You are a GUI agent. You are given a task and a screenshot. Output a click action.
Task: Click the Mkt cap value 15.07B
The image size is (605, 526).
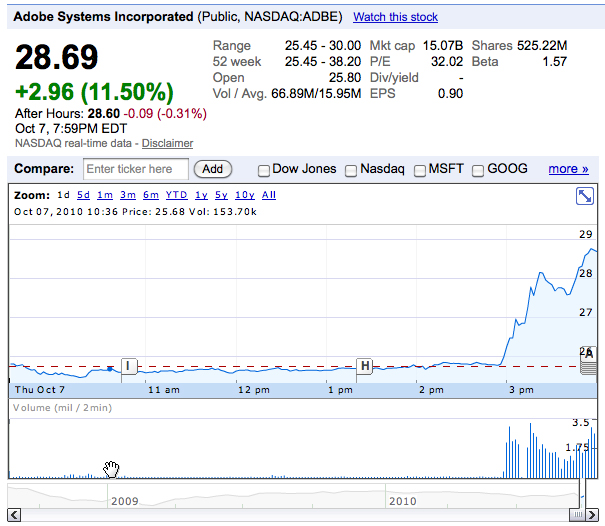pyautogui.click(x=443, y=46)
